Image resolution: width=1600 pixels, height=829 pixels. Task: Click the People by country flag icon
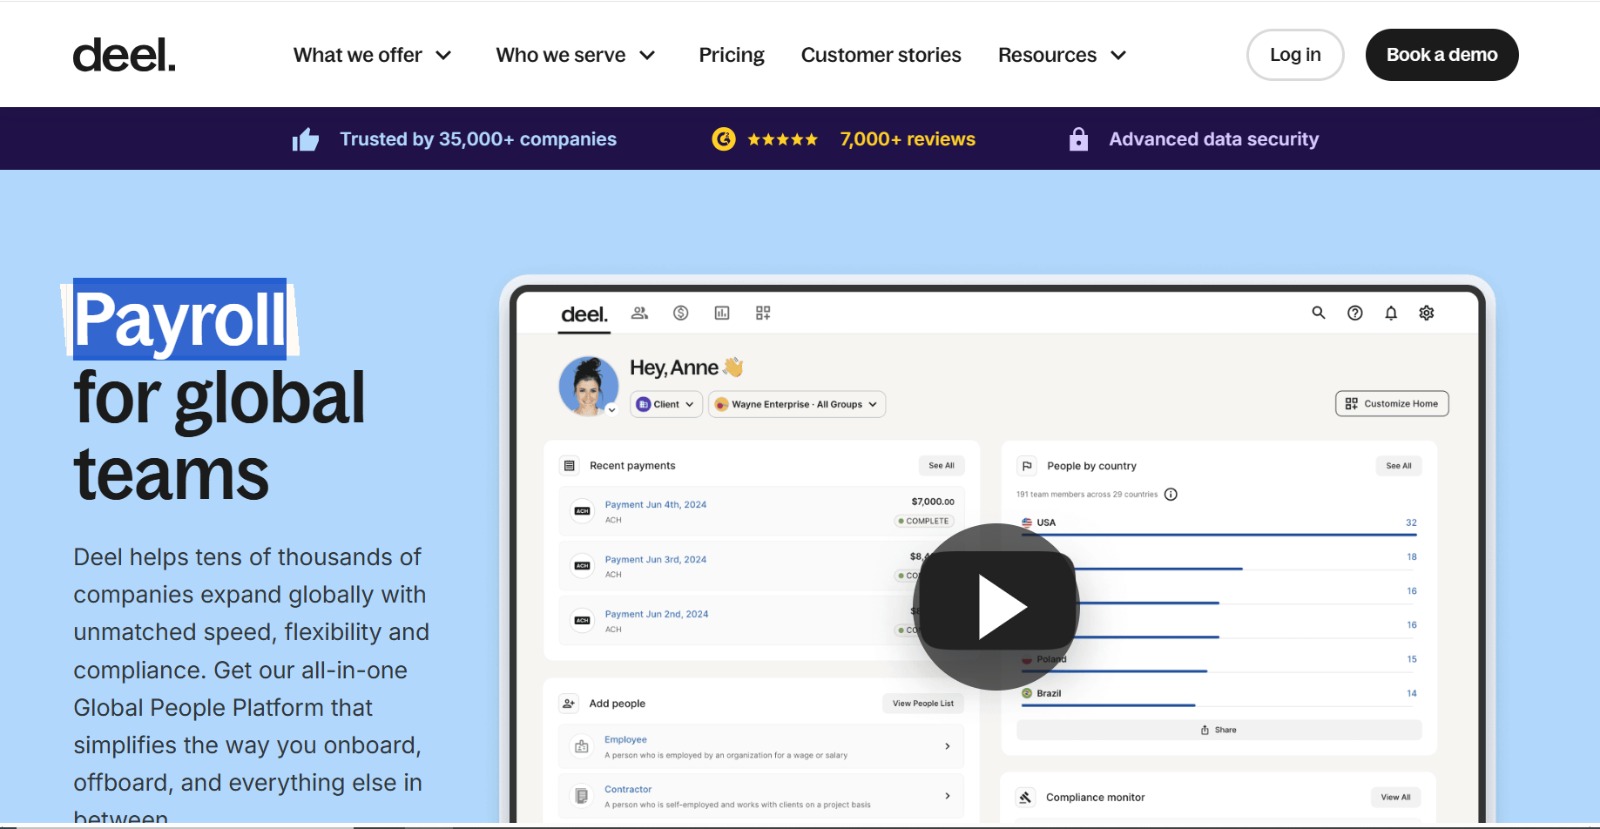[x=1027, y=466]
